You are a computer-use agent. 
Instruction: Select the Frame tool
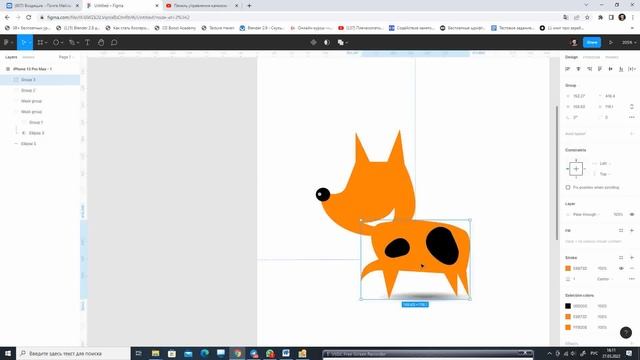pos(40,42)
